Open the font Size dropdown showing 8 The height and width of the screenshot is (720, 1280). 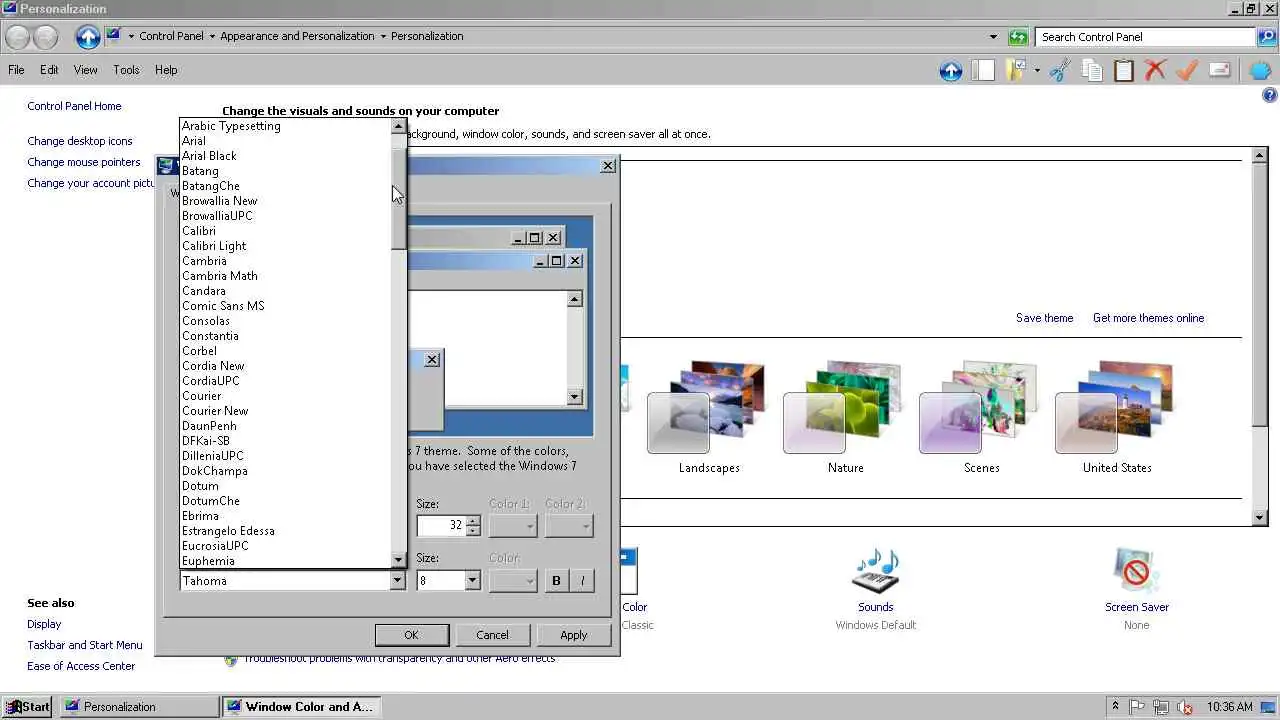[472, 581]
